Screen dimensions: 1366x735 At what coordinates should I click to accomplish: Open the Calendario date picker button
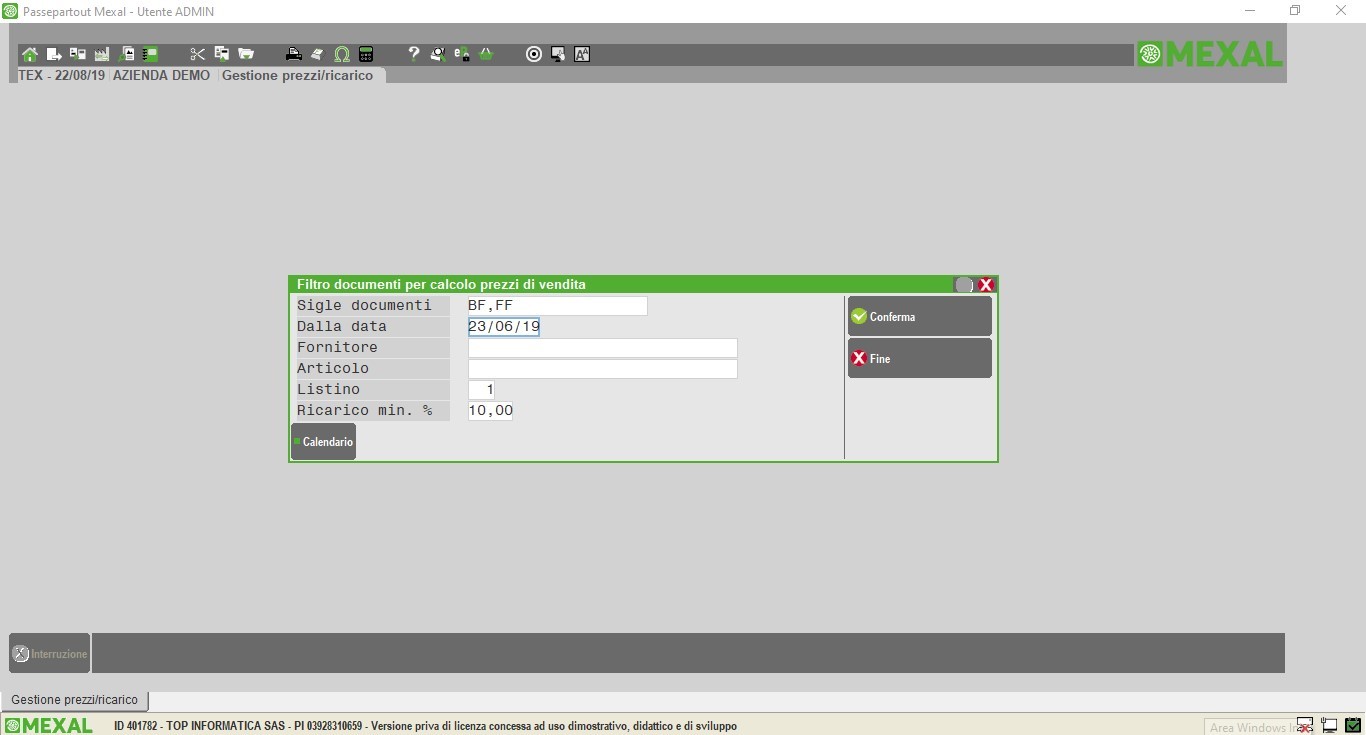coord(323,442)
